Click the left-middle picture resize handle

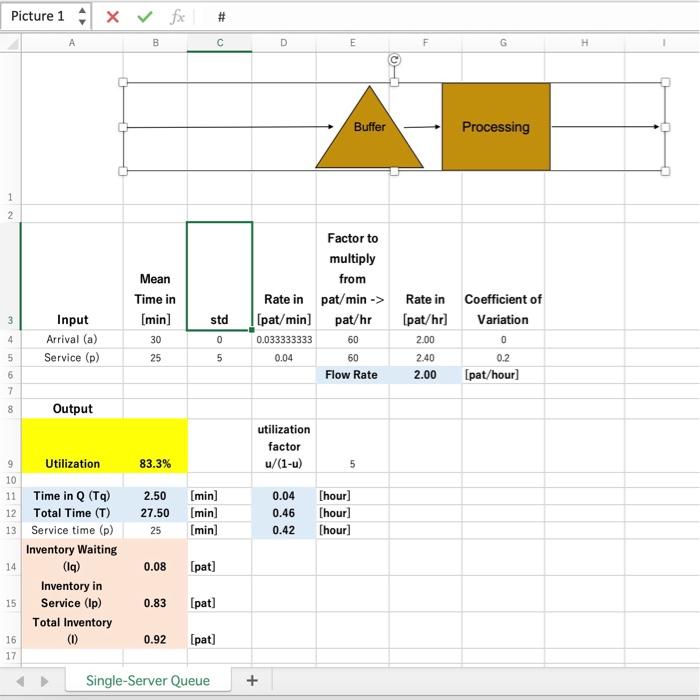[123, 127]
